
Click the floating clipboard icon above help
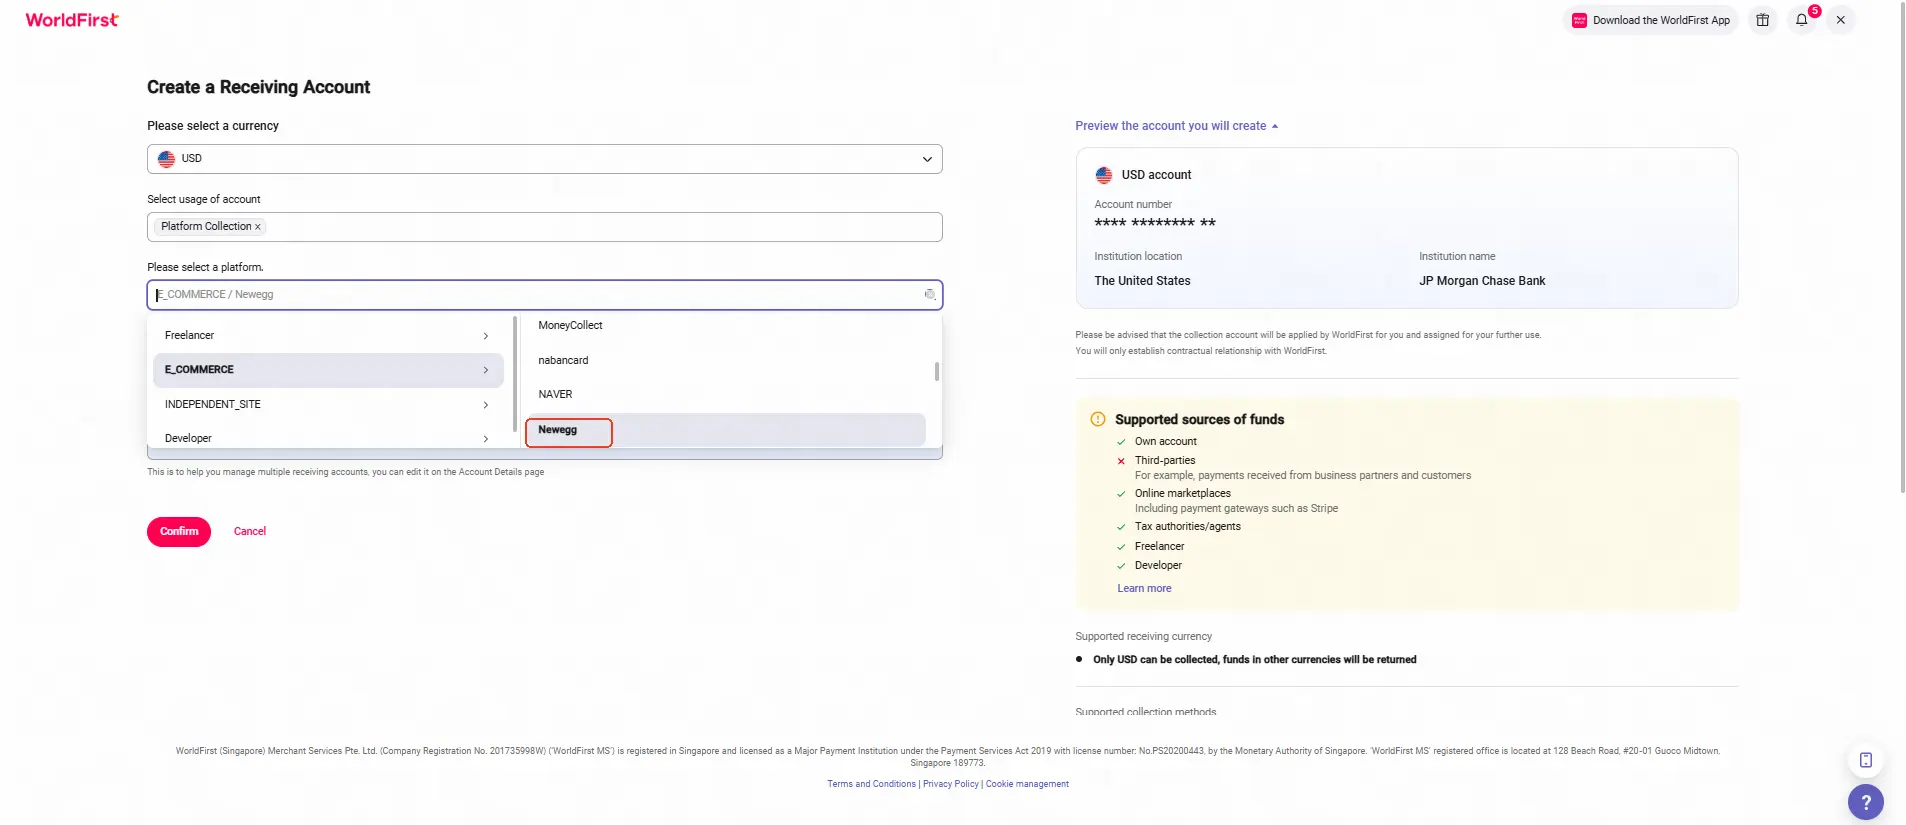point(1866,760)
